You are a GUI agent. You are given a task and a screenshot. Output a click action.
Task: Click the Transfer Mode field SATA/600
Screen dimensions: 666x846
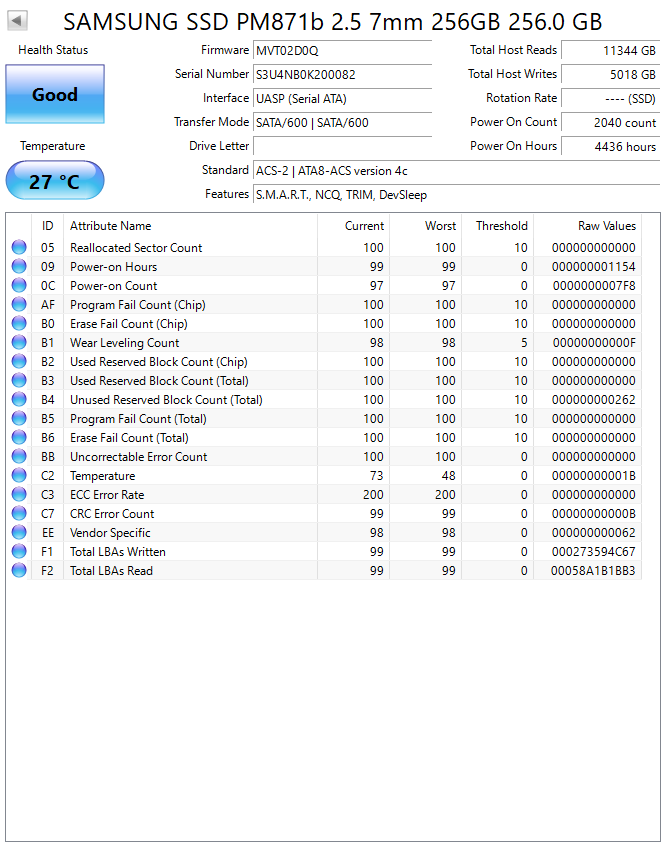pos(342,122)
